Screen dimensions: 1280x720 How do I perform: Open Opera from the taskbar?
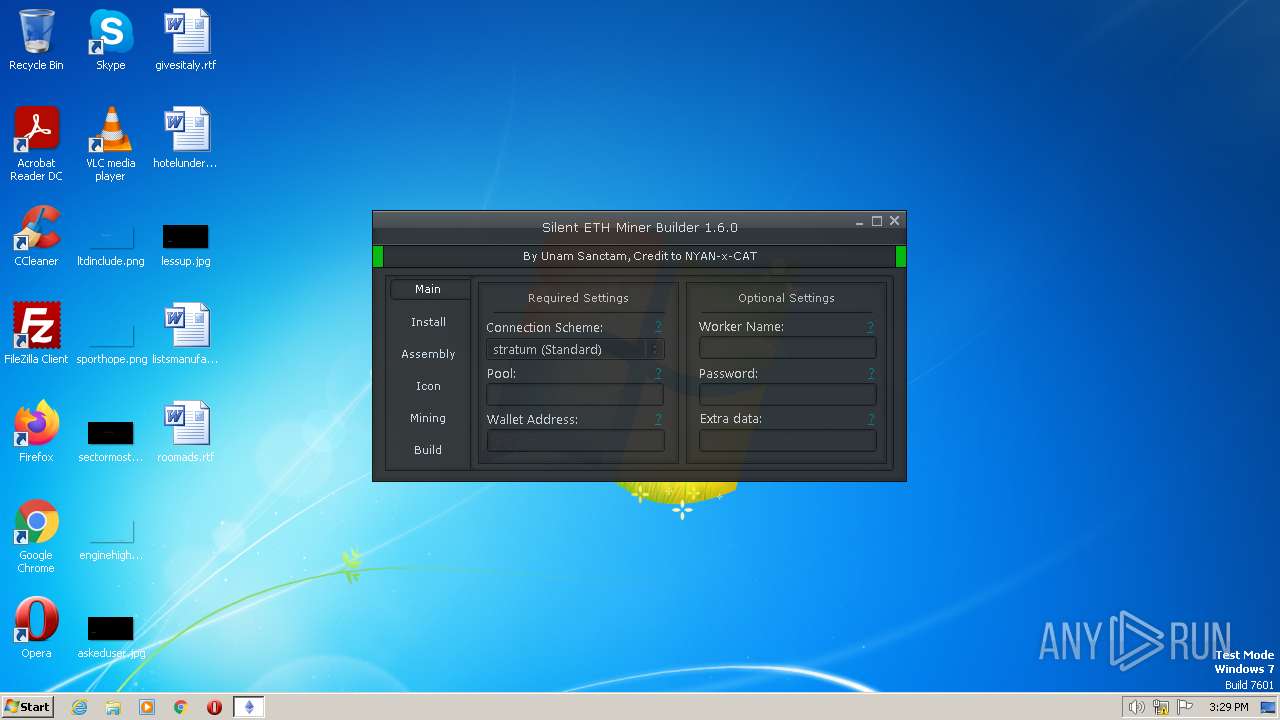[x=214, y=707]
